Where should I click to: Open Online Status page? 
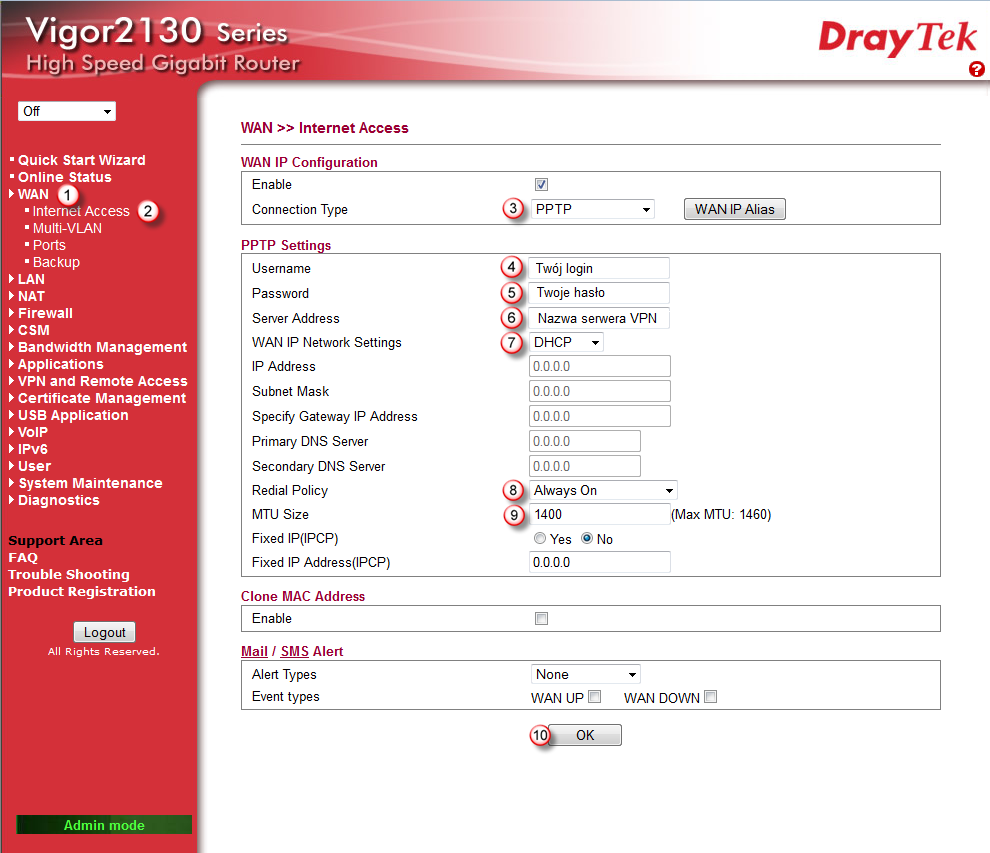click(x=64, y=177)
